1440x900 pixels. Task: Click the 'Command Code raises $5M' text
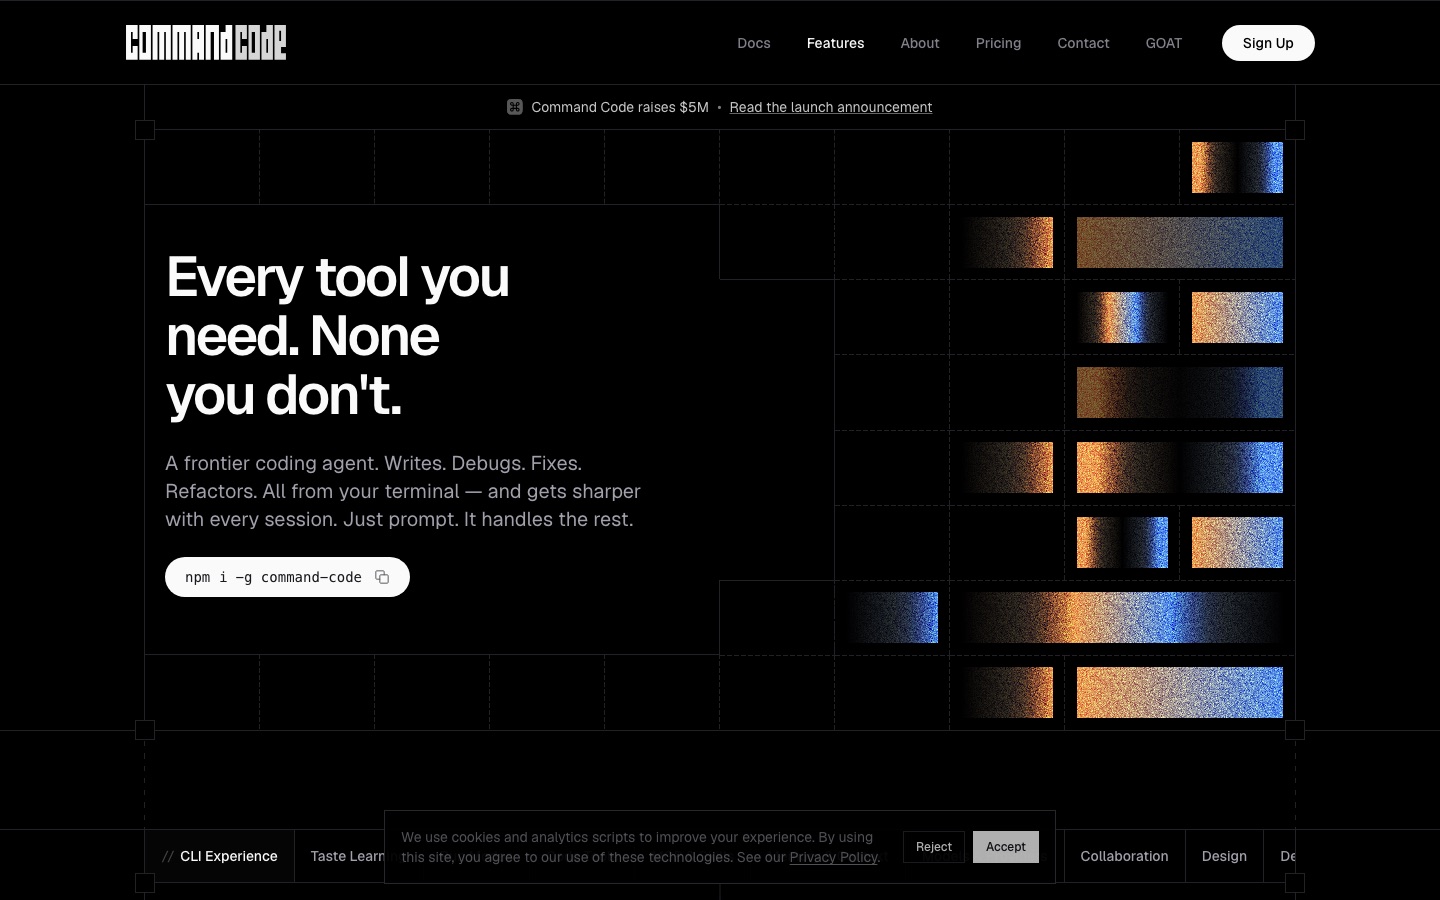pos(620,107)
